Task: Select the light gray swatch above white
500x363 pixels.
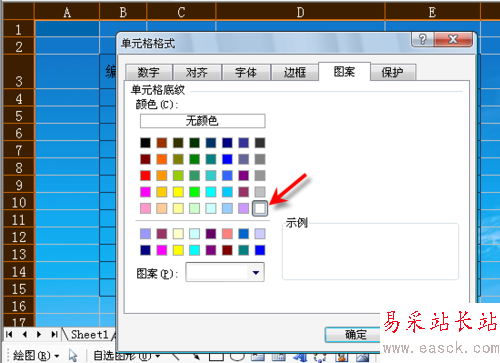Action: pos(260,192)
